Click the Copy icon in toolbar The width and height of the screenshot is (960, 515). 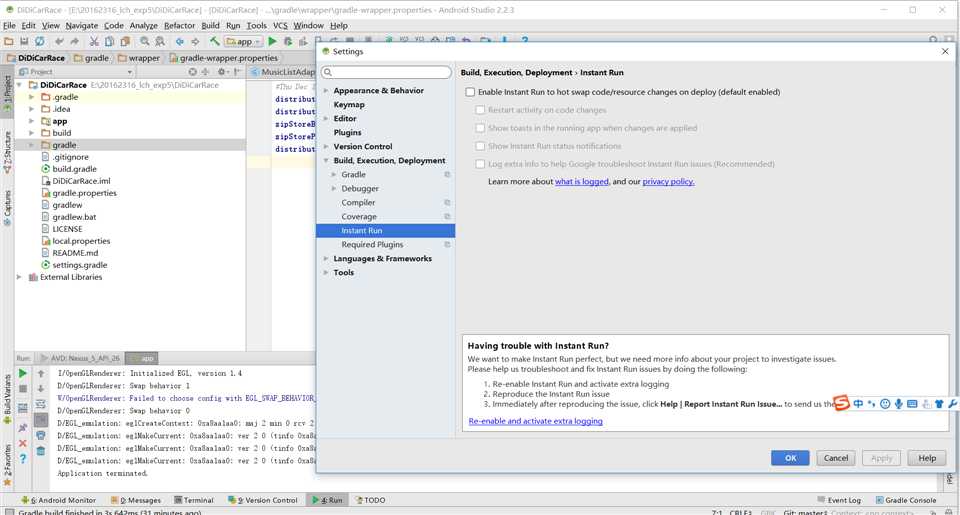point(109,42)
